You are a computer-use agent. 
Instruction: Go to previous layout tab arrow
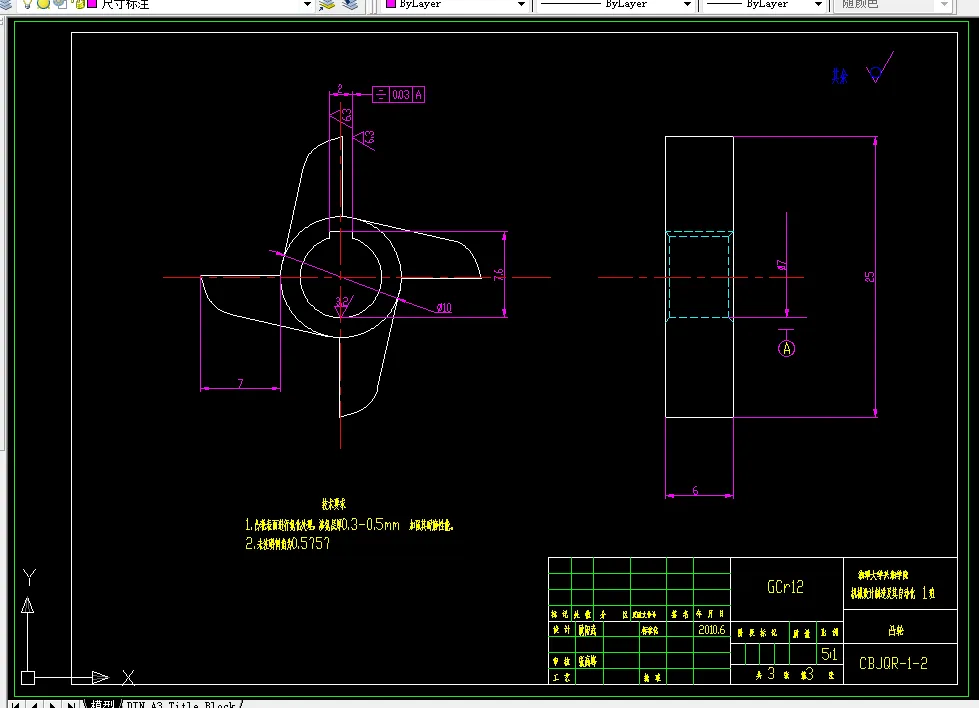pyautogui.click(x=34, y=704)
